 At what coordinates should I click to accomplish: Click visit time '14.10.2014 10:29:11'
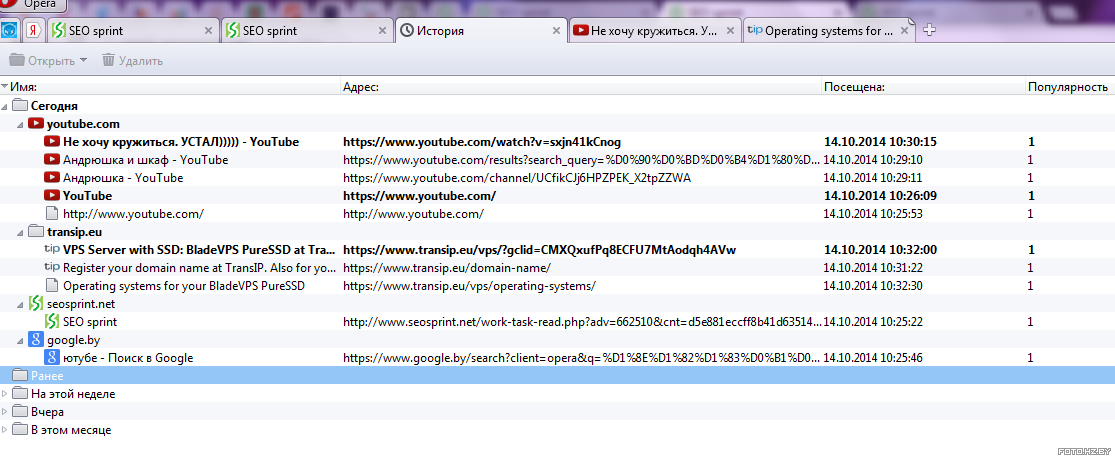[x=873, y=178]
